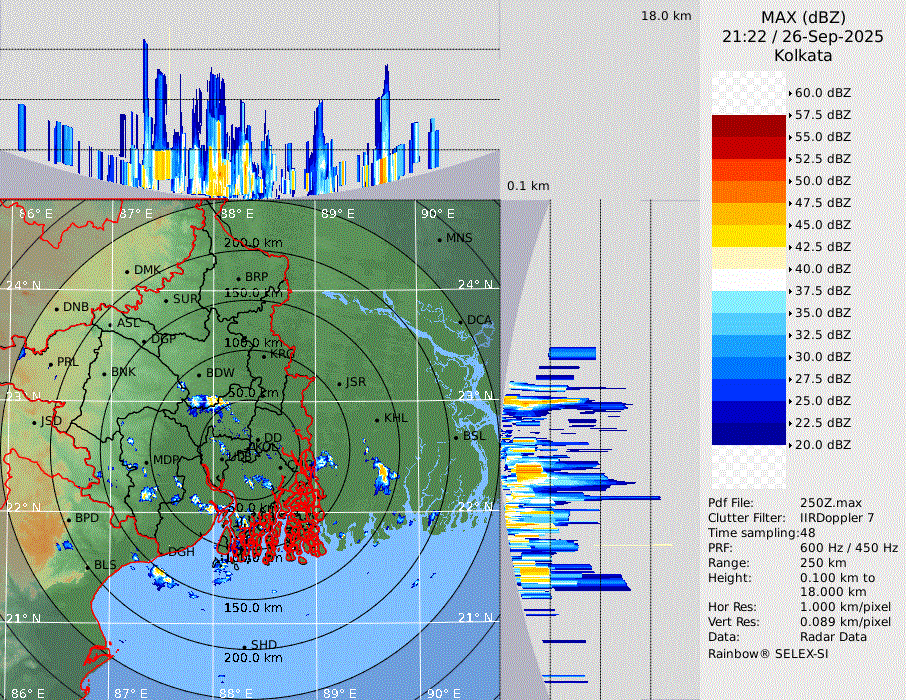Select the KHL station marker
906x700 pixels.
tap(377, 419)
